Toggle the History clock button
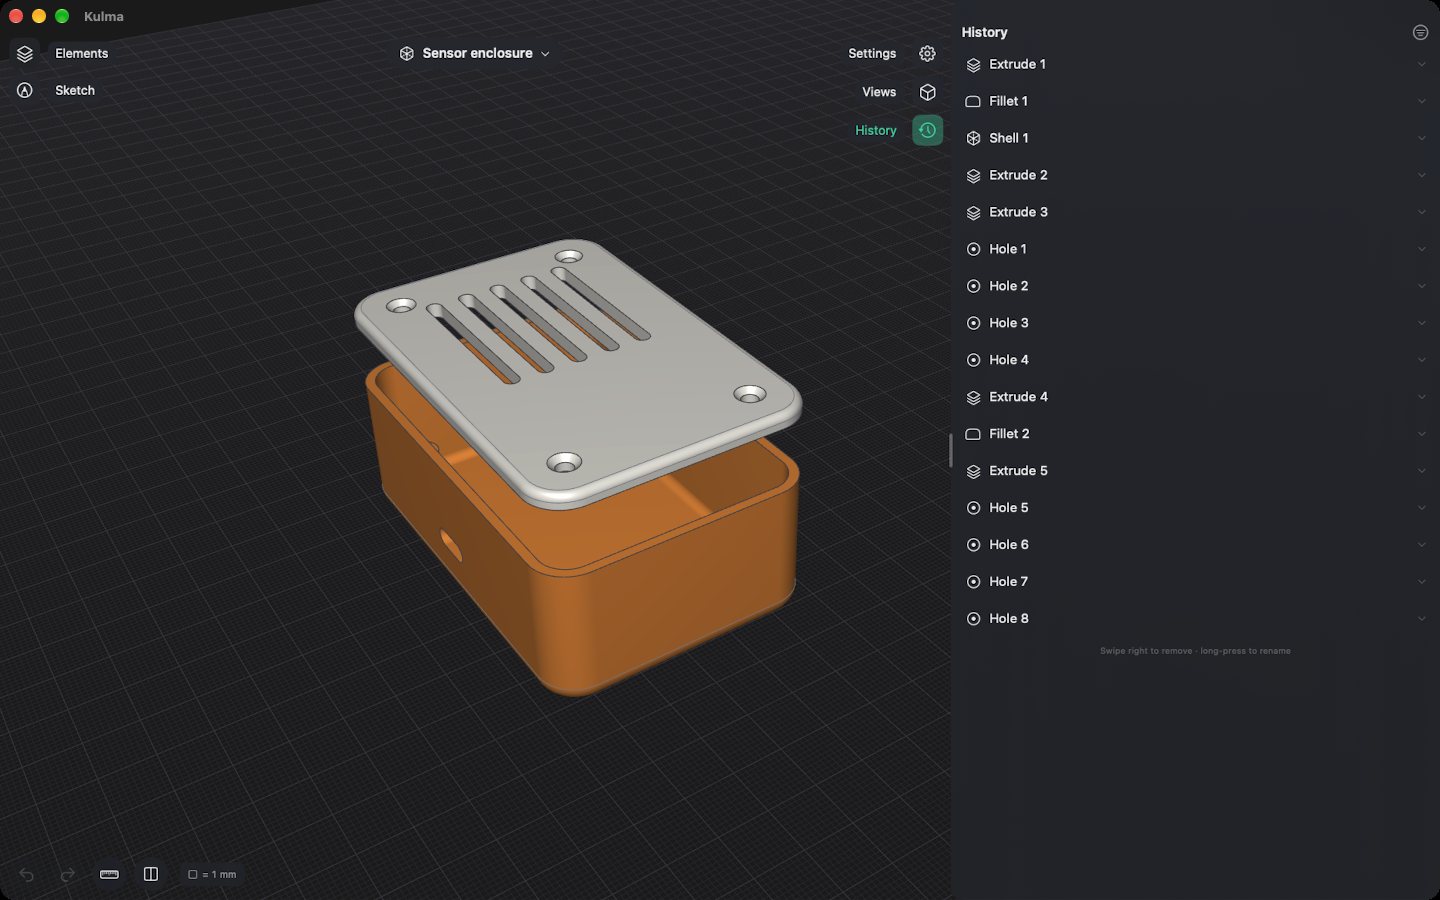The width and height of the screenshot is (1440, 900). click(x=927, y=130)
